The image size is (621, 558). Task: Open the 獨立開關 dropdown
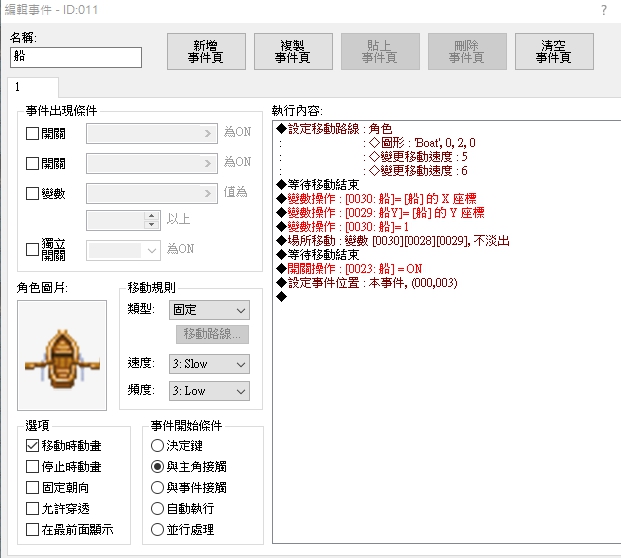(123, 250)
